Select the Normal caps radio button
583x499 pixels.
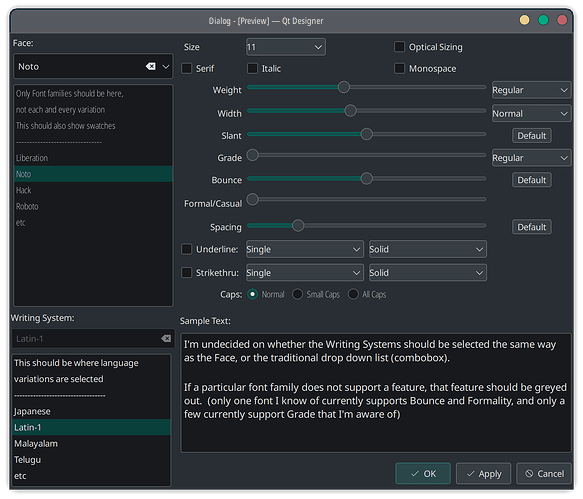252,294
